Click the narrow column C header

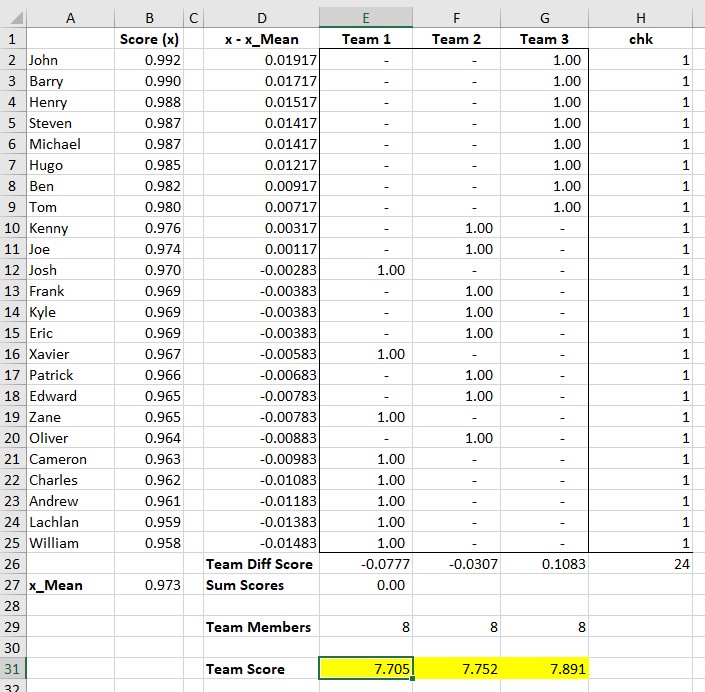(193, 17)
